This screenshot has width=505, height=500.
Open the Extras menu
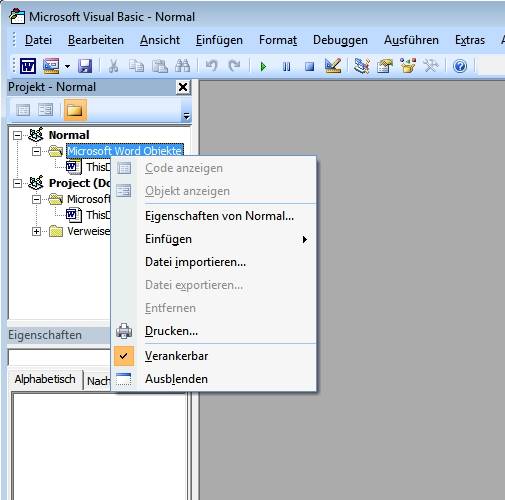pos(470,40)
